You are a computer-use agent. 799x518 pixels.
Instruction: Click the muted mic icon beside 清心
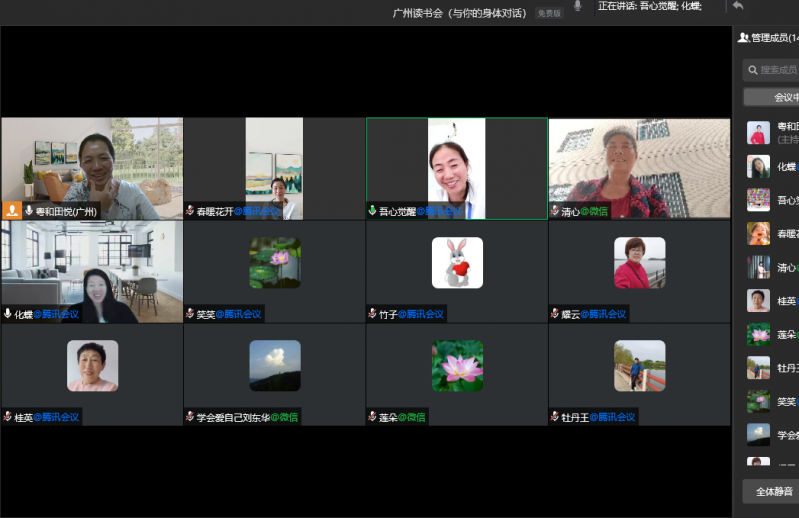tap(554, 211)
